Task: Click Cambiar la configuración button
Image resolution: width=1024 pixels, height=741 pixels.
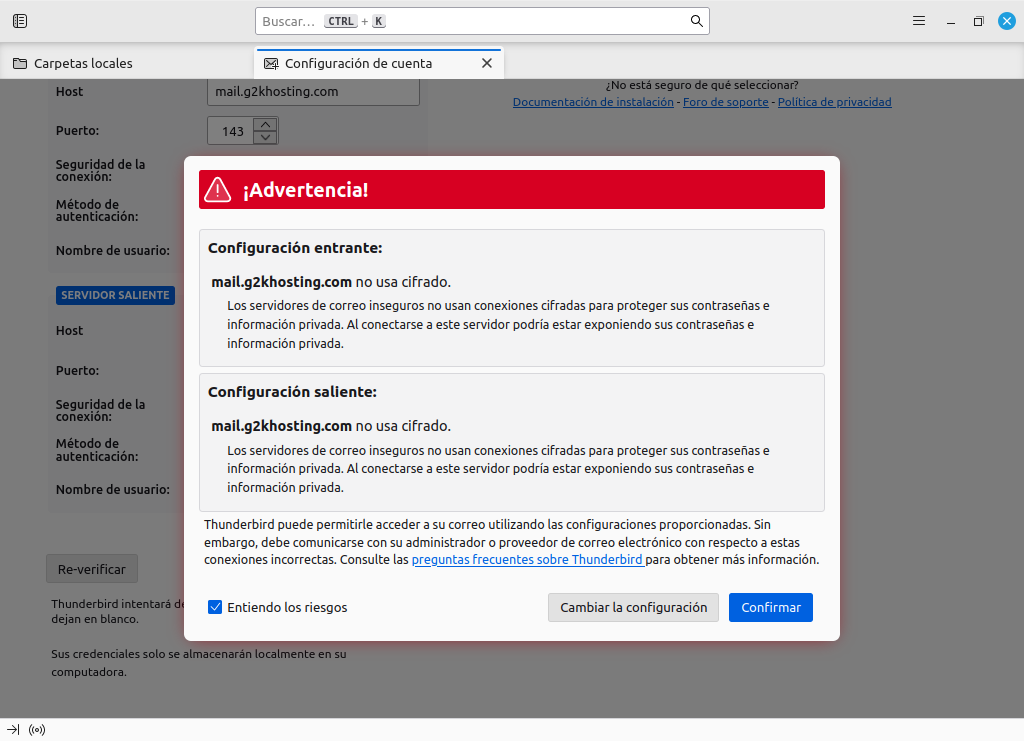Action: click(x=633, y=607)
